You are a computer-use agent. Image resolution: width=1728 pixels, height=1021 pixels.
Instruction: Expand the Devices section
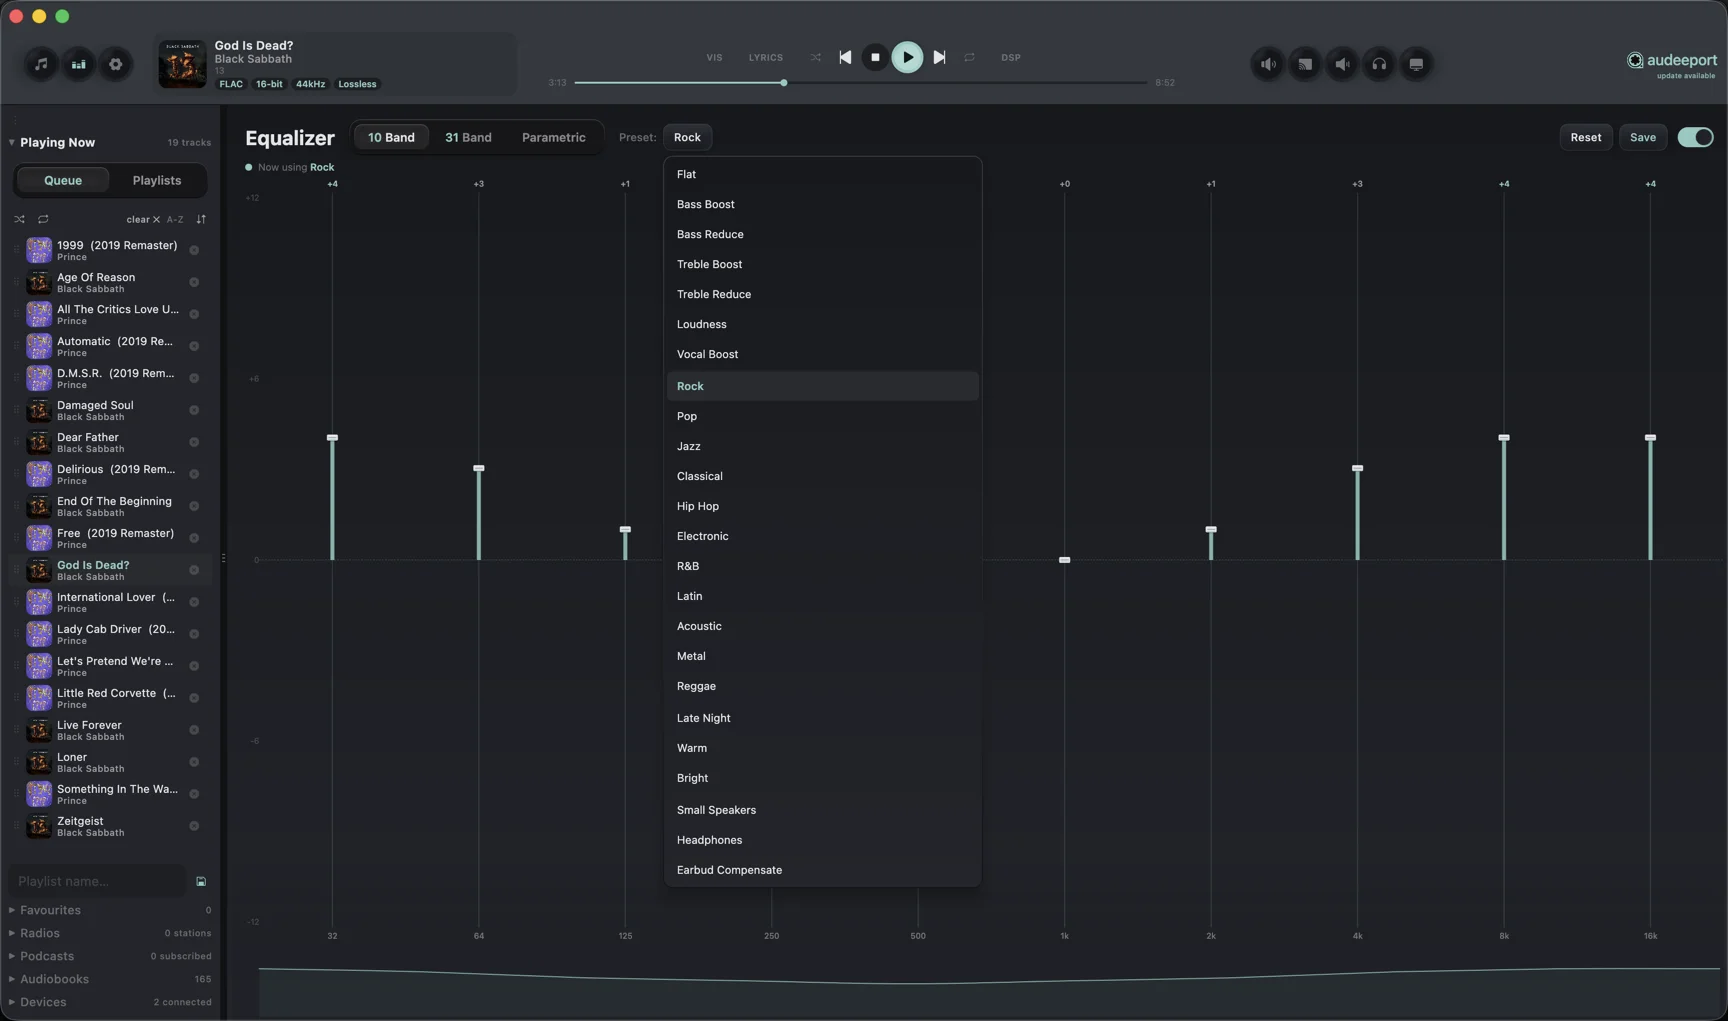(x=12, y=1002)
